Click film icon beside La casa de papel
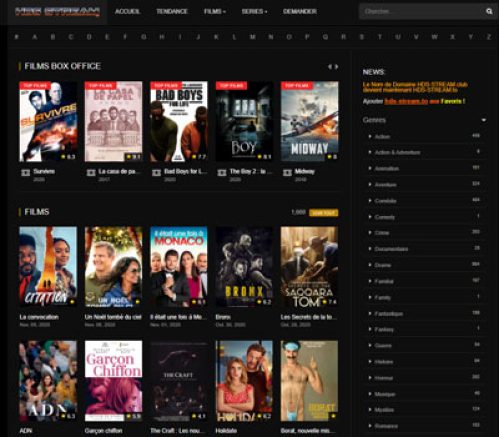499x437 pixels. pos(91,172)
